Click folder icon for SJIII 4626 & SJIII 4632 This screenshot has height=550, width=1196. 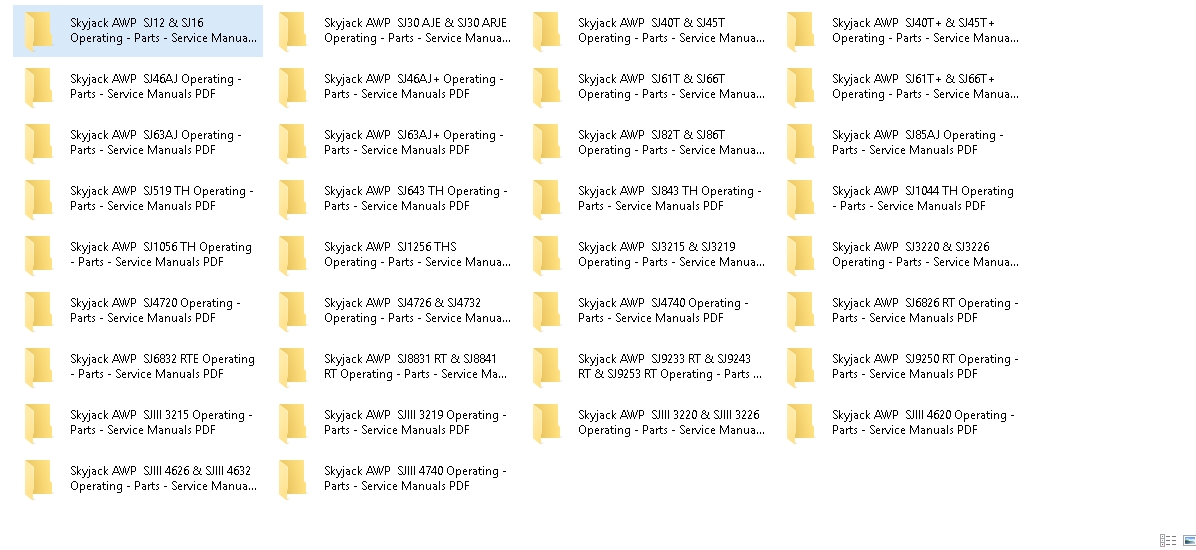pyautogui.click(x=39, y=480)
